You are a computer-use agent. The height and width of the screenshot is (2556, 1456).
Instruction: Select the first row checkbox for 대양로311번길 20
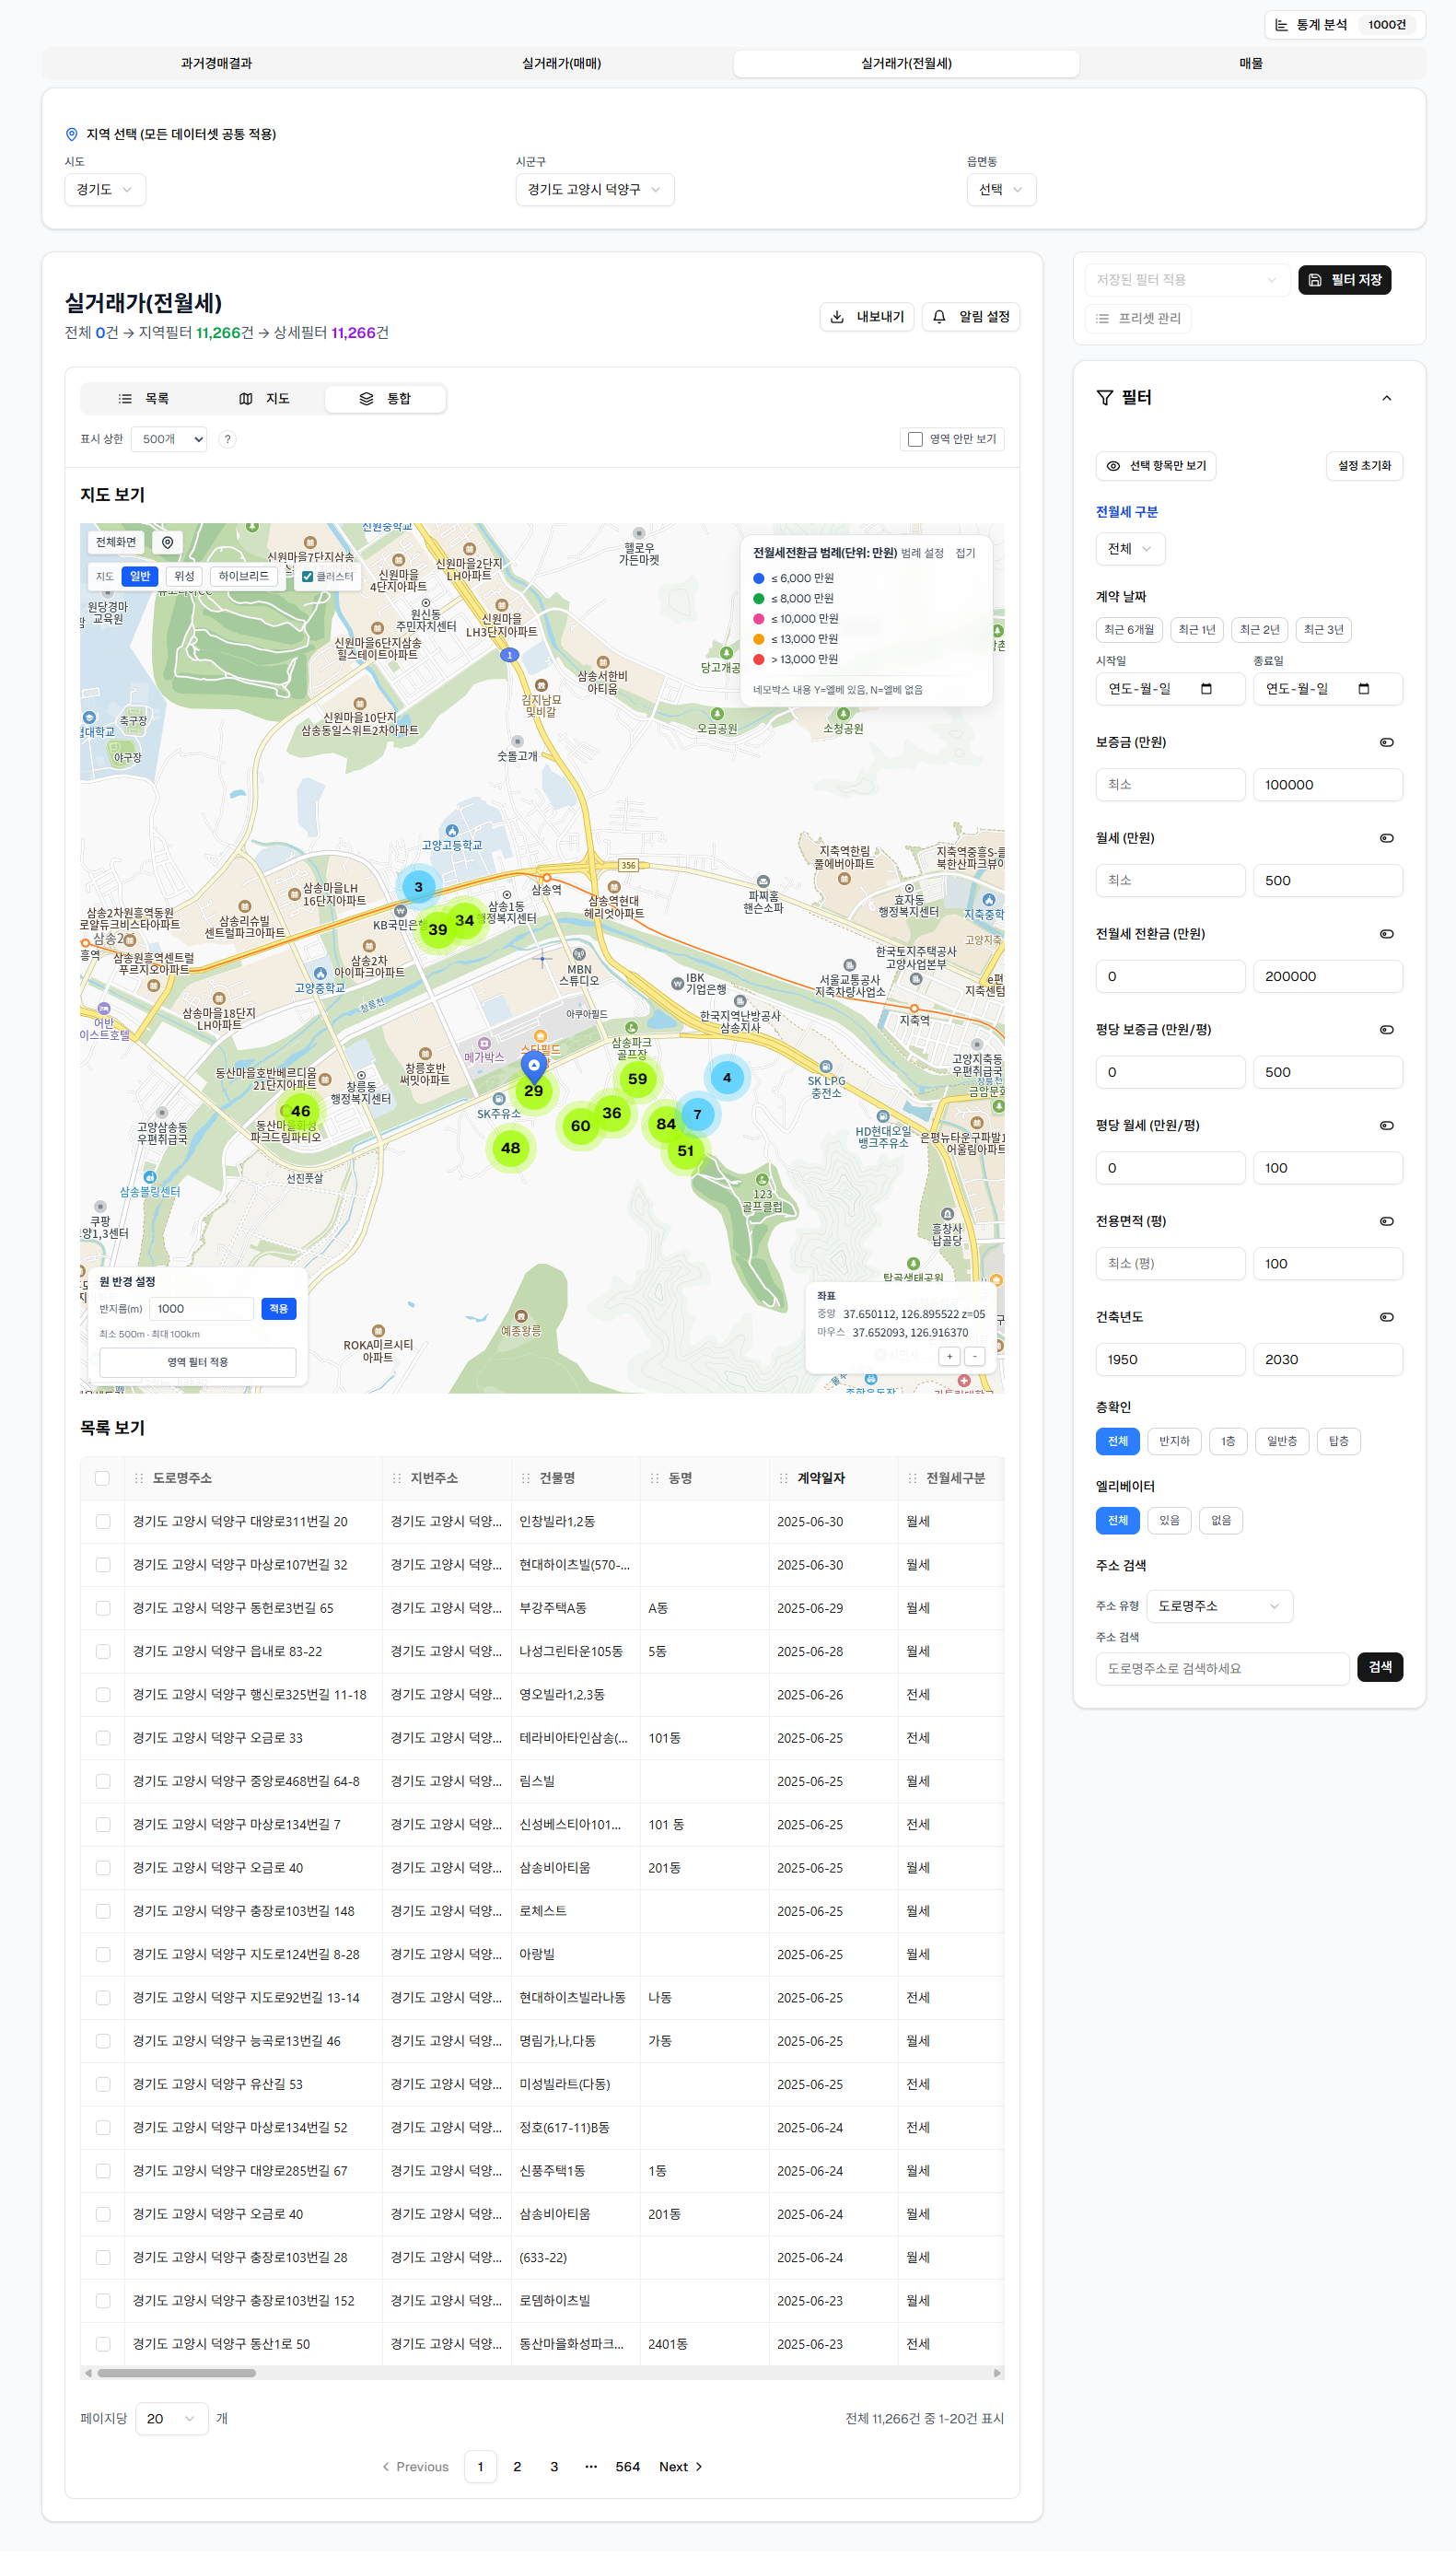coord(103,1521)
